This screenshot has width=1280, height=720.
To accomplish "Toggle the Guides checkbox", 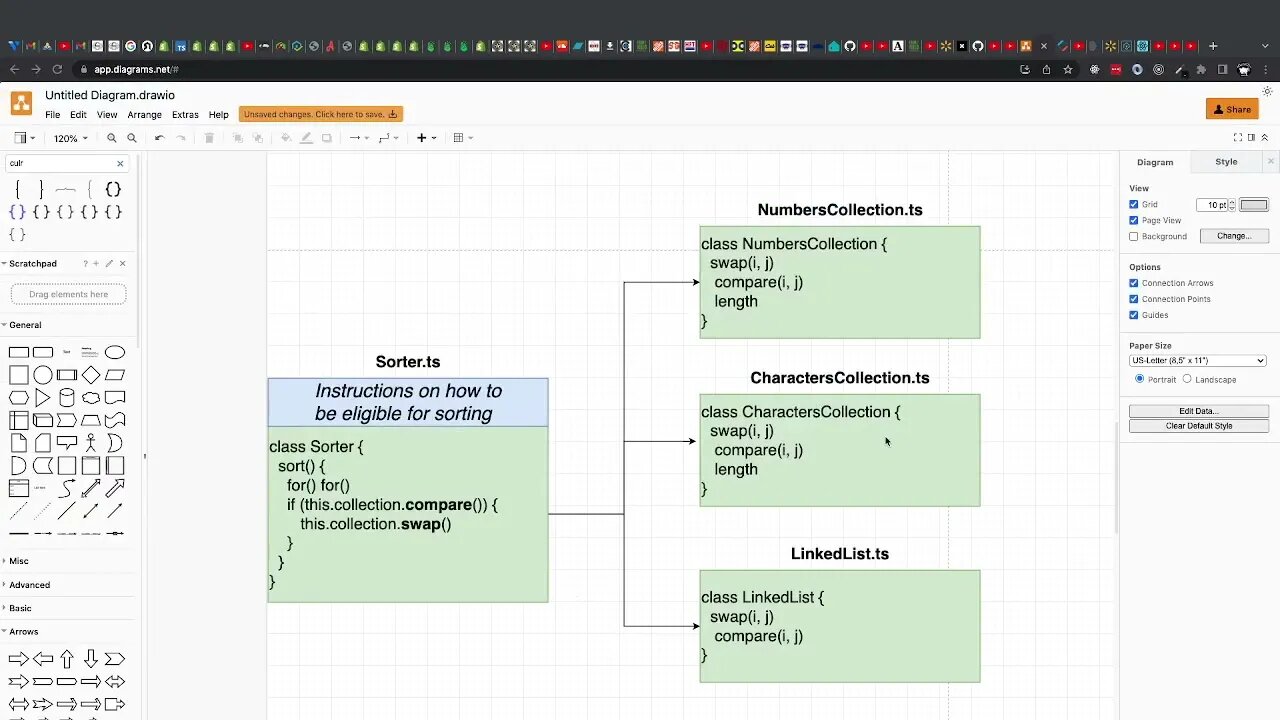I will (1134, 315).
